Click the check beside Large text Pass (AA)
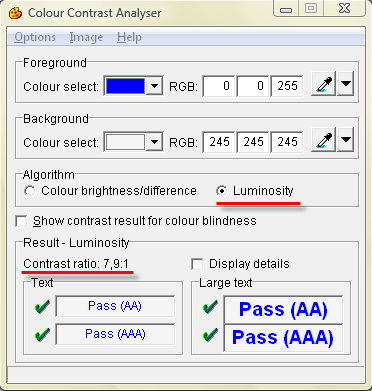The width and height of the screenshot is (372, 391). (211, 307)
